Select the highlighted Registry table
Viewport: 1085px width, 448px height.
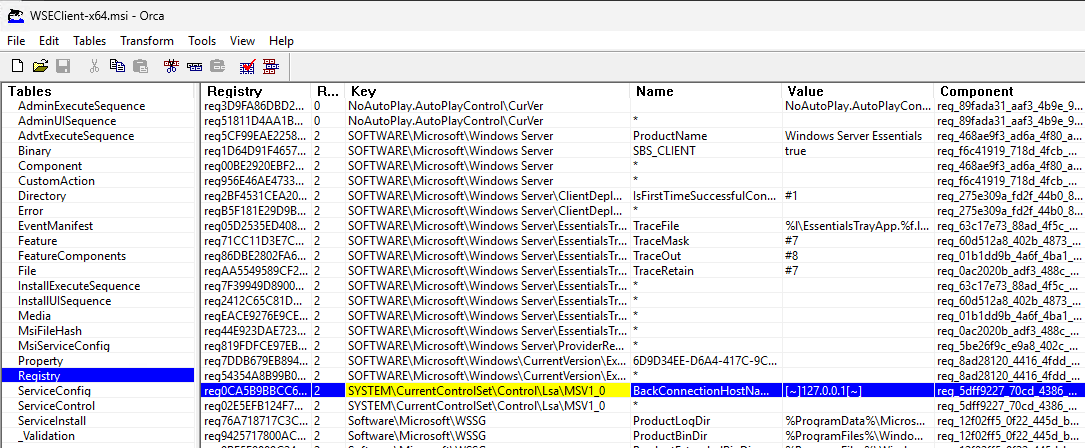click(98, 376)
